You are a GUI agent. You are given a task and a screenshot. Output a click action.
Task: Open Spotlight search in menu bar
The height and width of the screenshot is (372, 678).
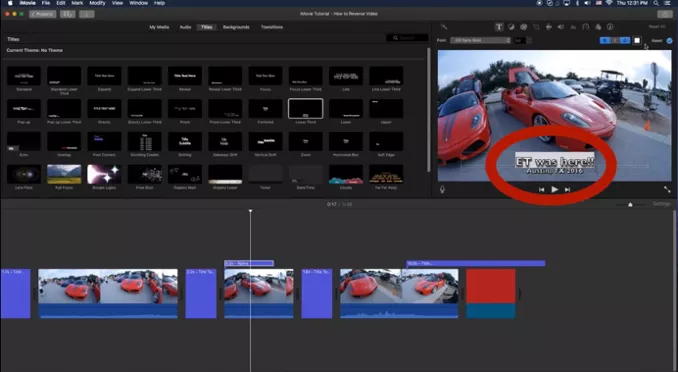click(x=656, y=3)
